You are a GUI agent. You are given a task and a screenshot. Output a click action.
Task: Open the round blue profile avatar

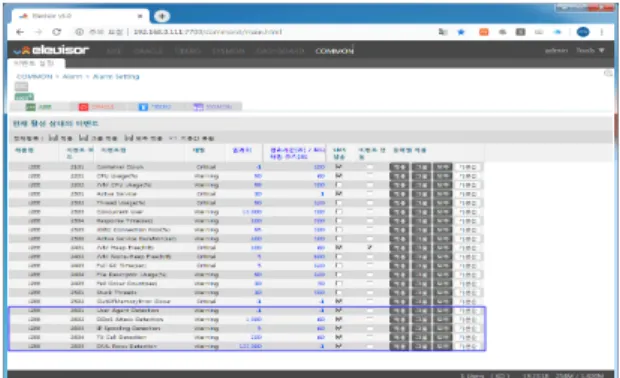click(x=583, y=32)
